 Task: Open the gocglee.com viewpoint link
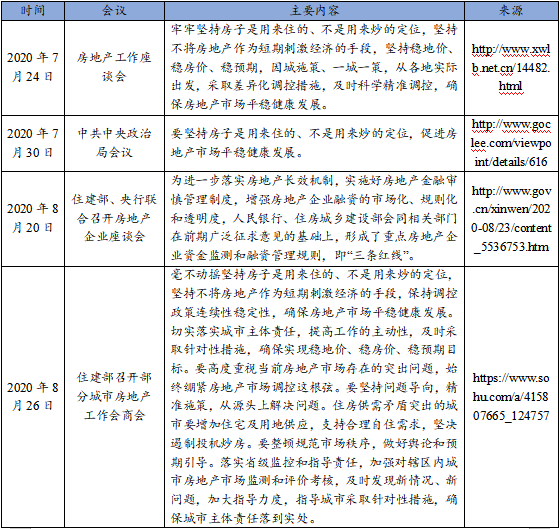[511, 143]
